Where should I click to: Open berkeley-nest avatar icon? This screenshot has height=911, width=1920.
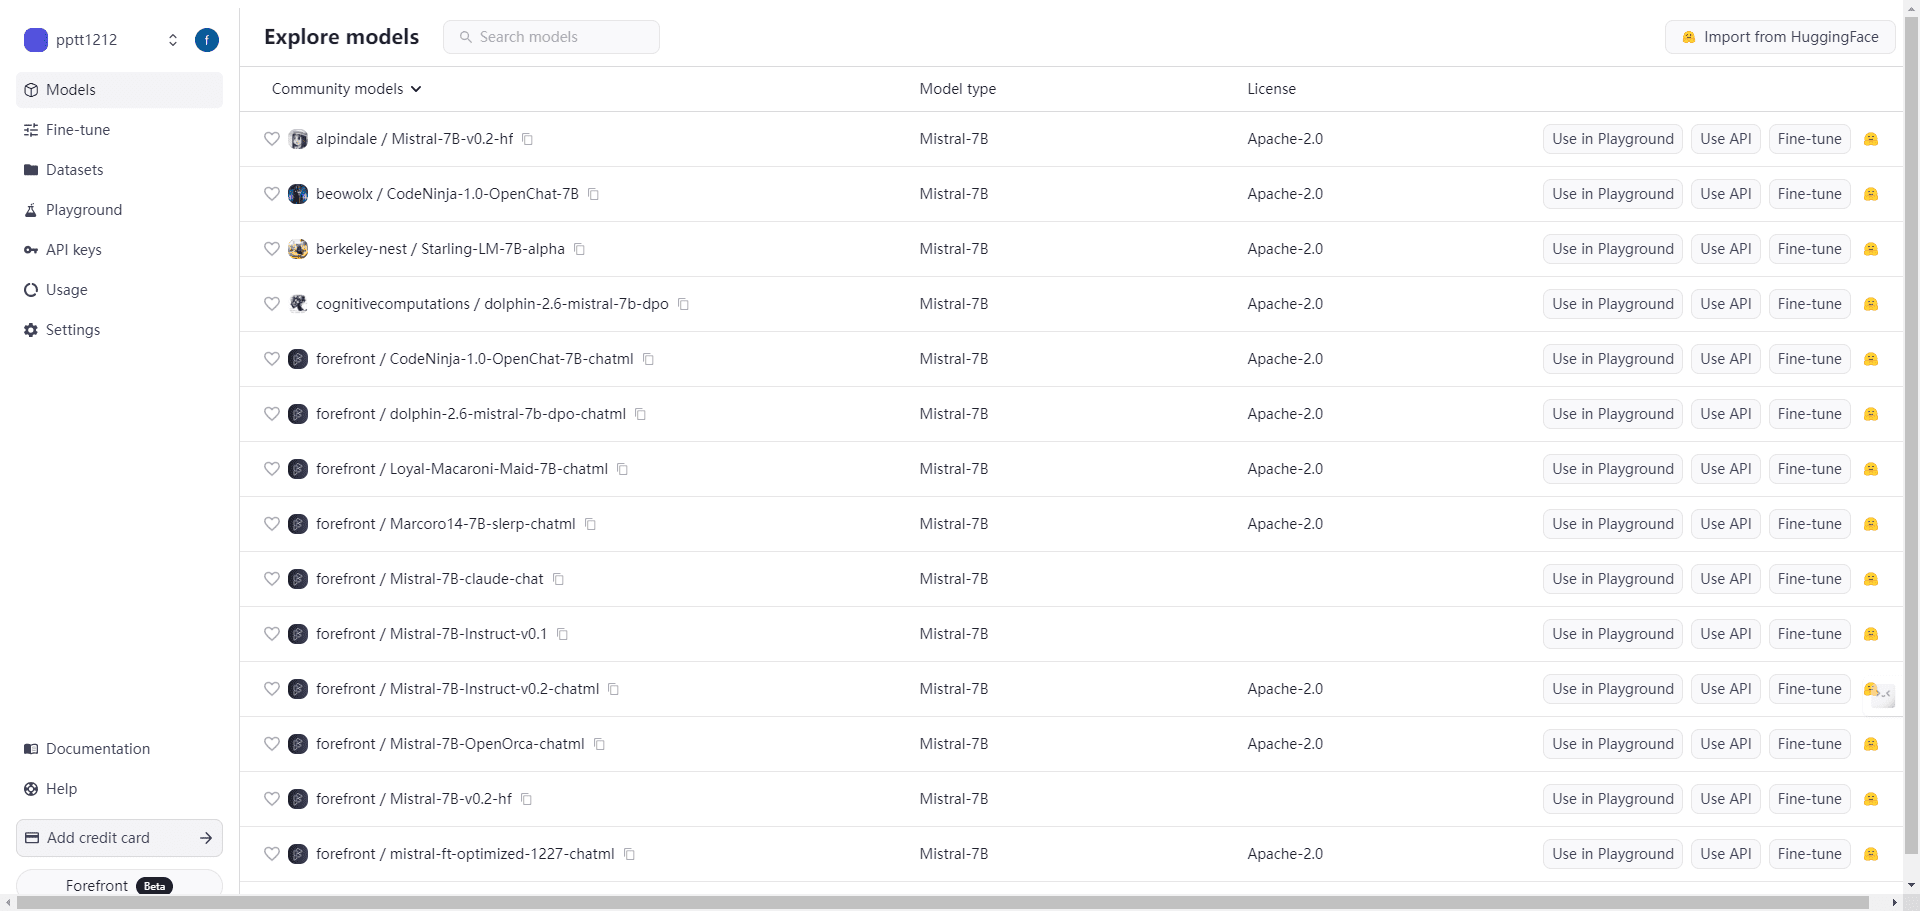(298, 249)
